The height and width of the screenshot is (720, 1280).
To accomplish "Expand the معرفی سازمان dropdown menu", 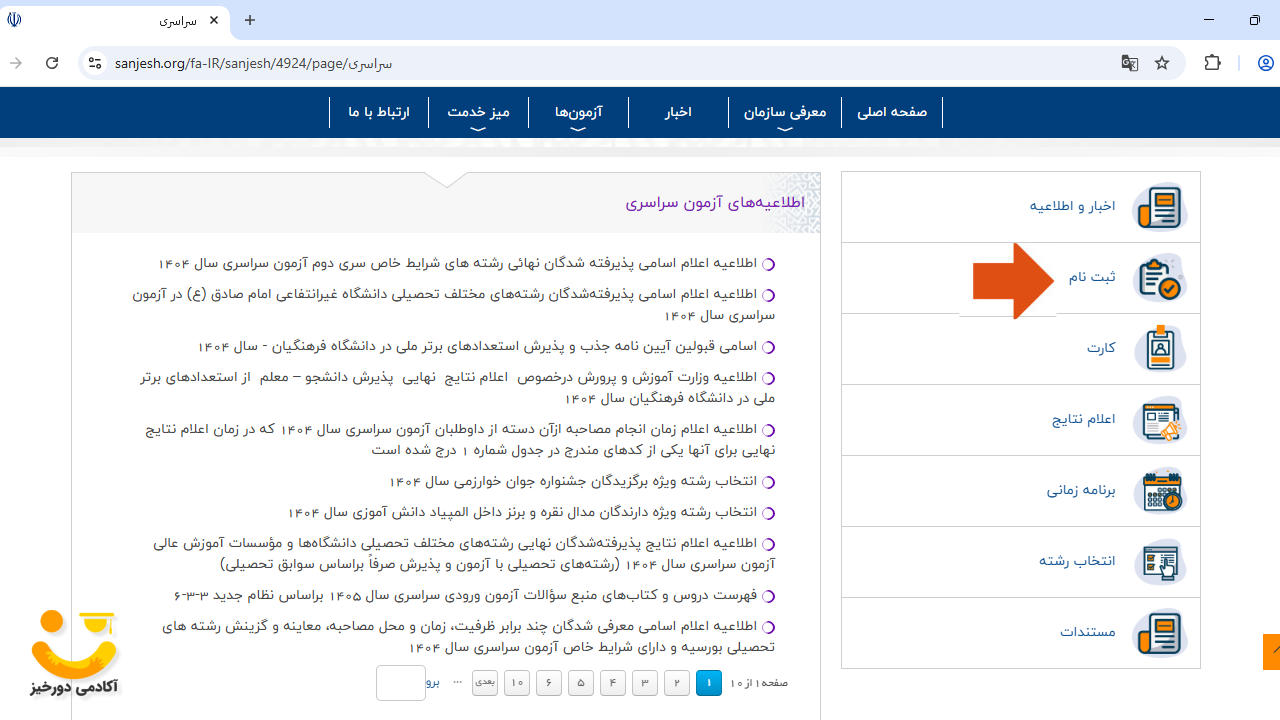I will click(x=785, y=112).
